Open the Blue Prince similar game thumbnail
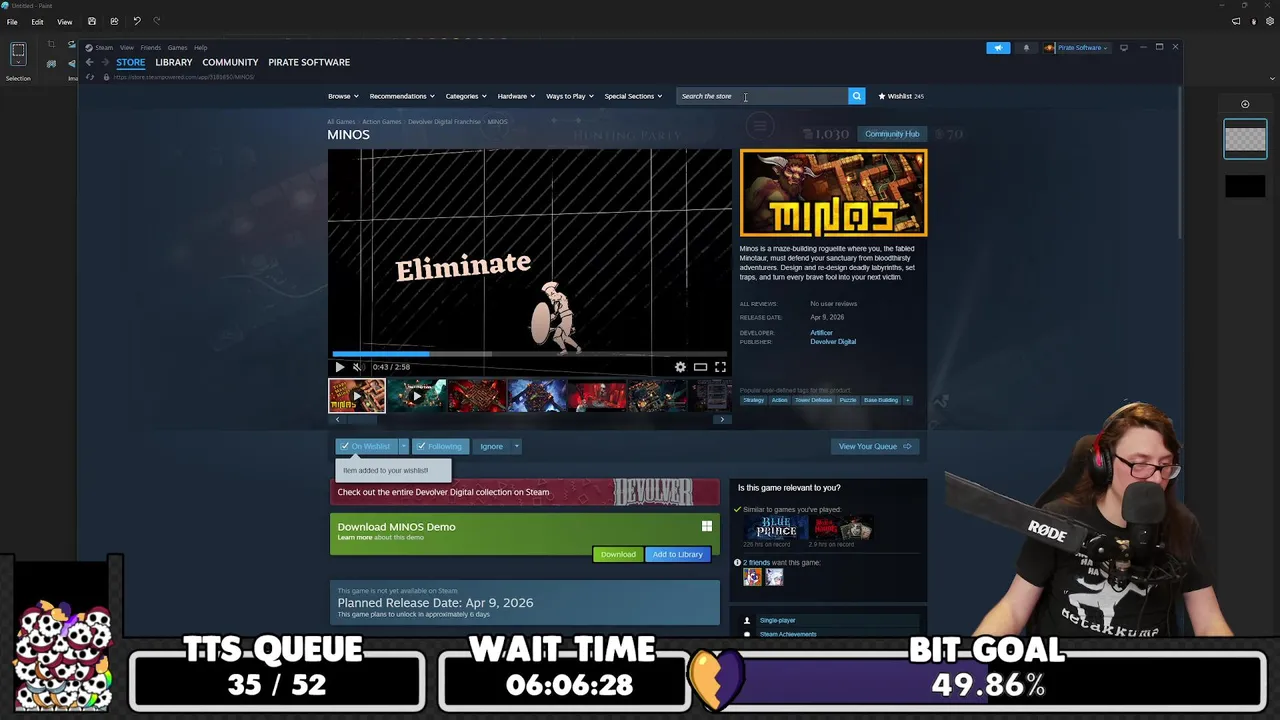Screen dimensions: 1280x720 775,529
